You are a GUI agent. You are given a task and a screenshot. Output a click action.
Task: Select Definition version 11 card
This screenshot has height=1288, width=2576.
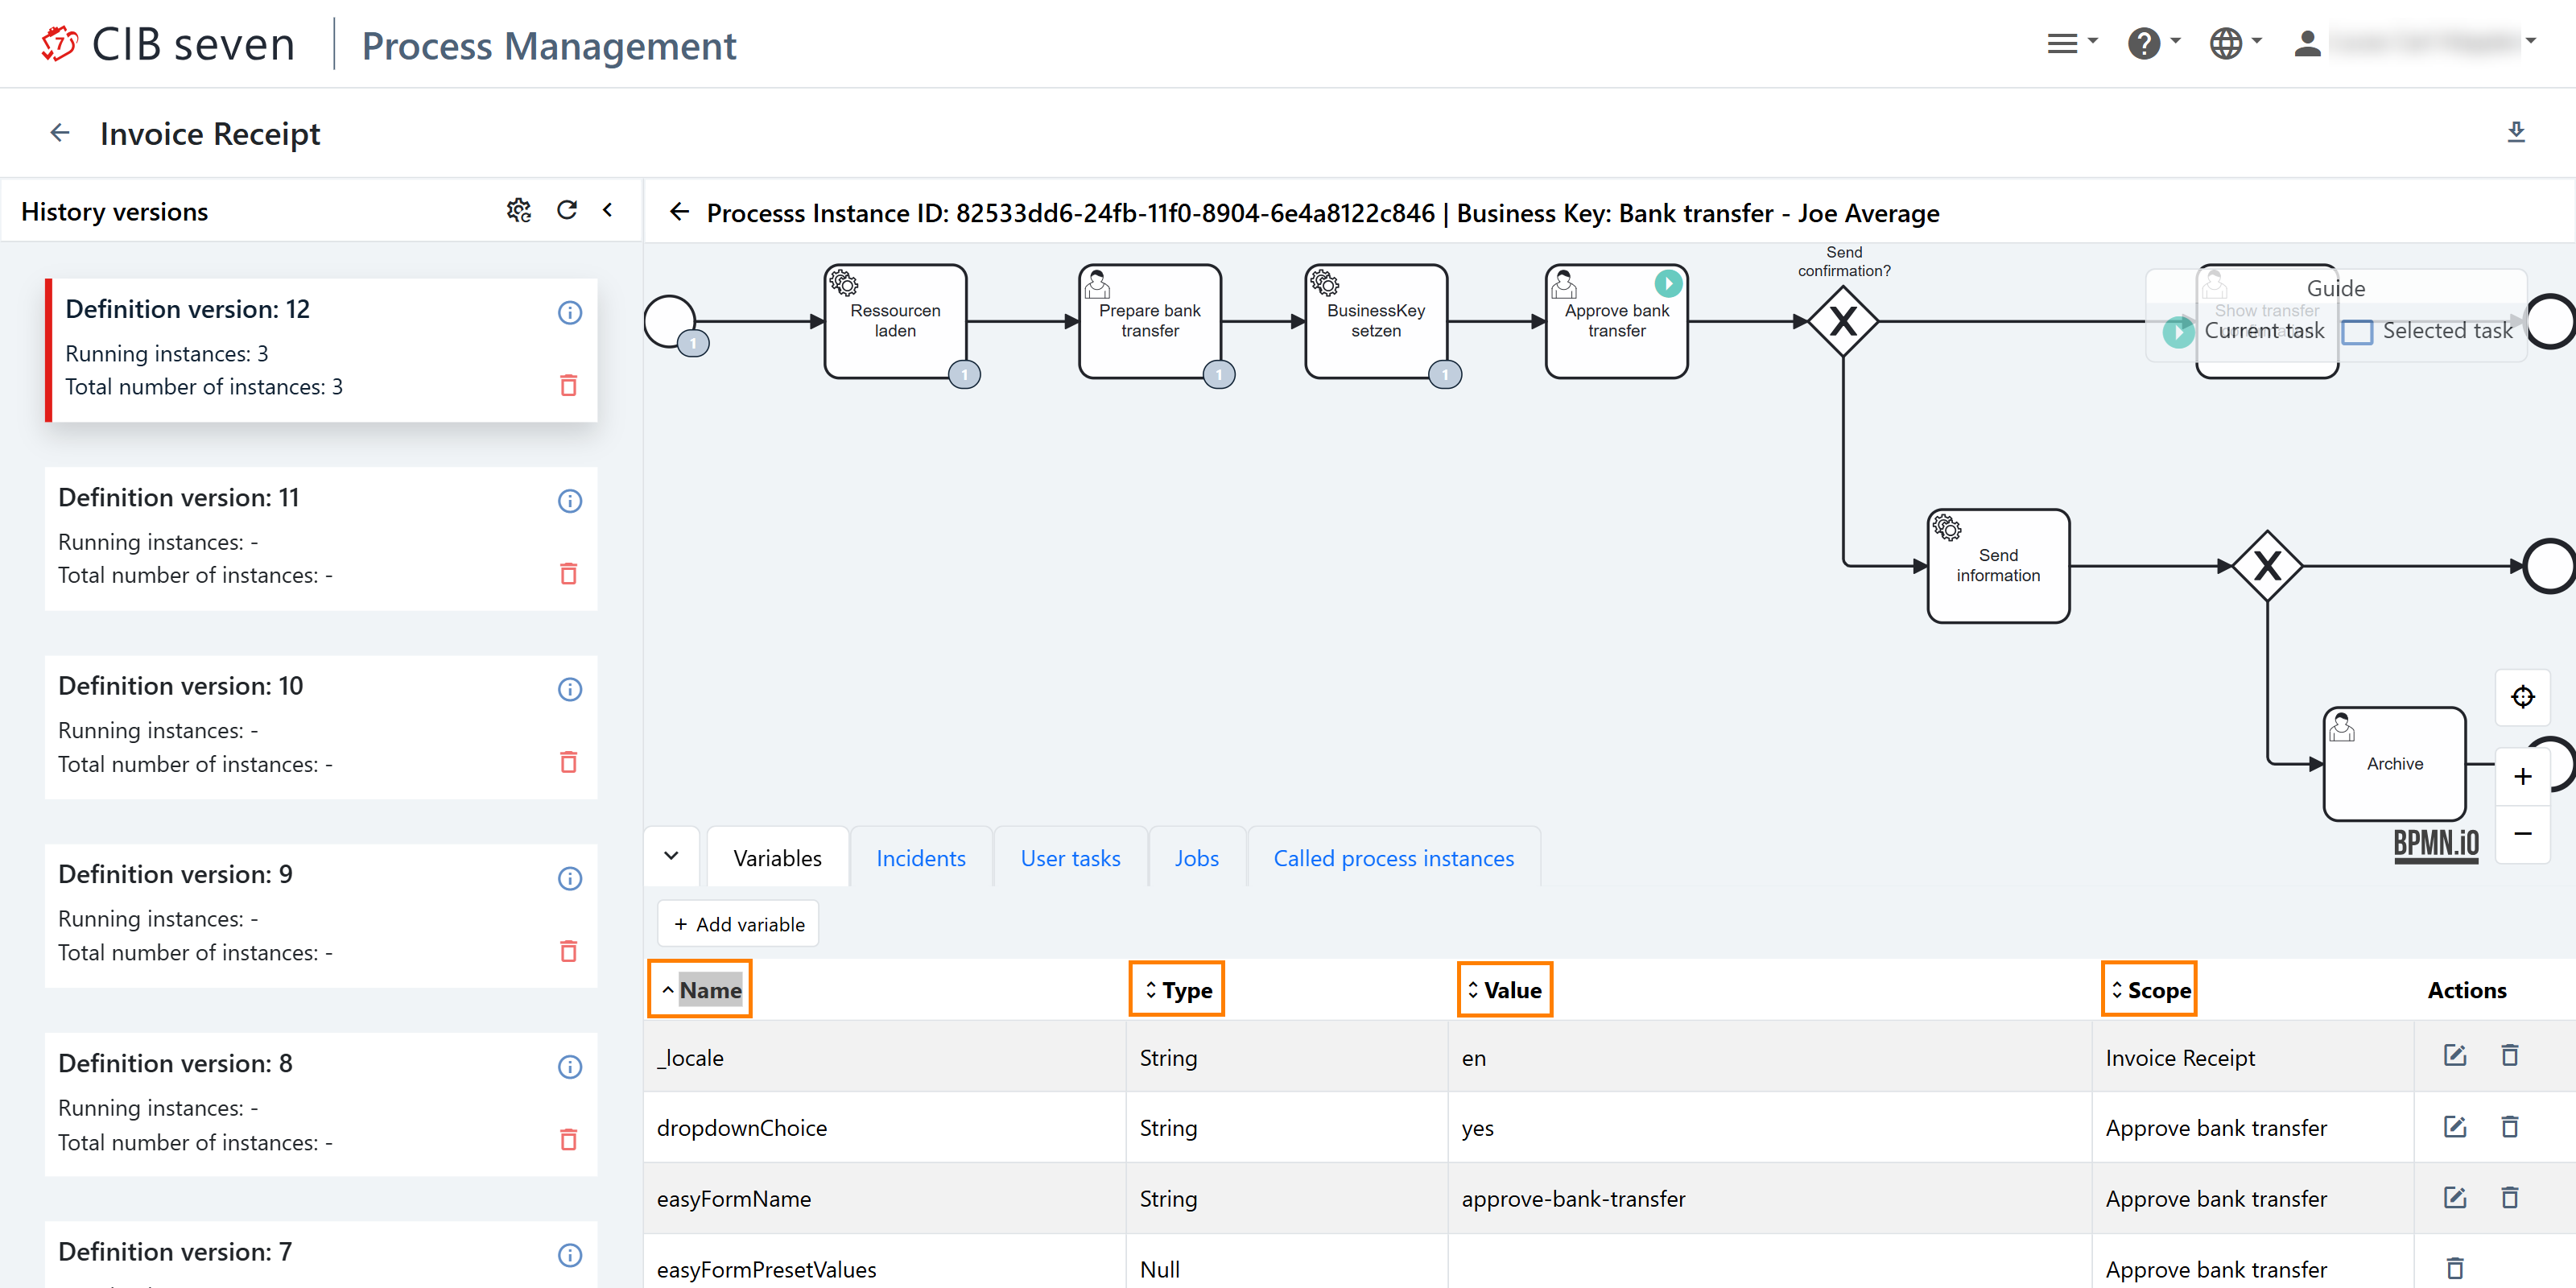coord(321,538)
